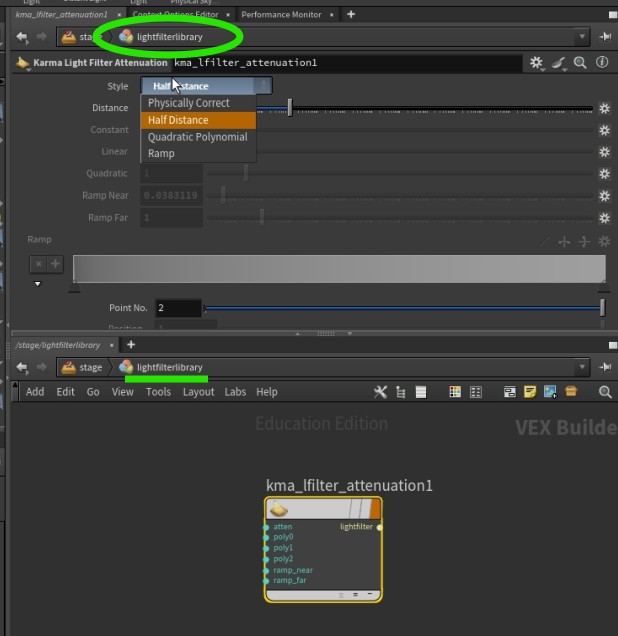
Task: Toggle the orange flag on kma_lfilter_attenuation1 node
Action: (374, 509)
